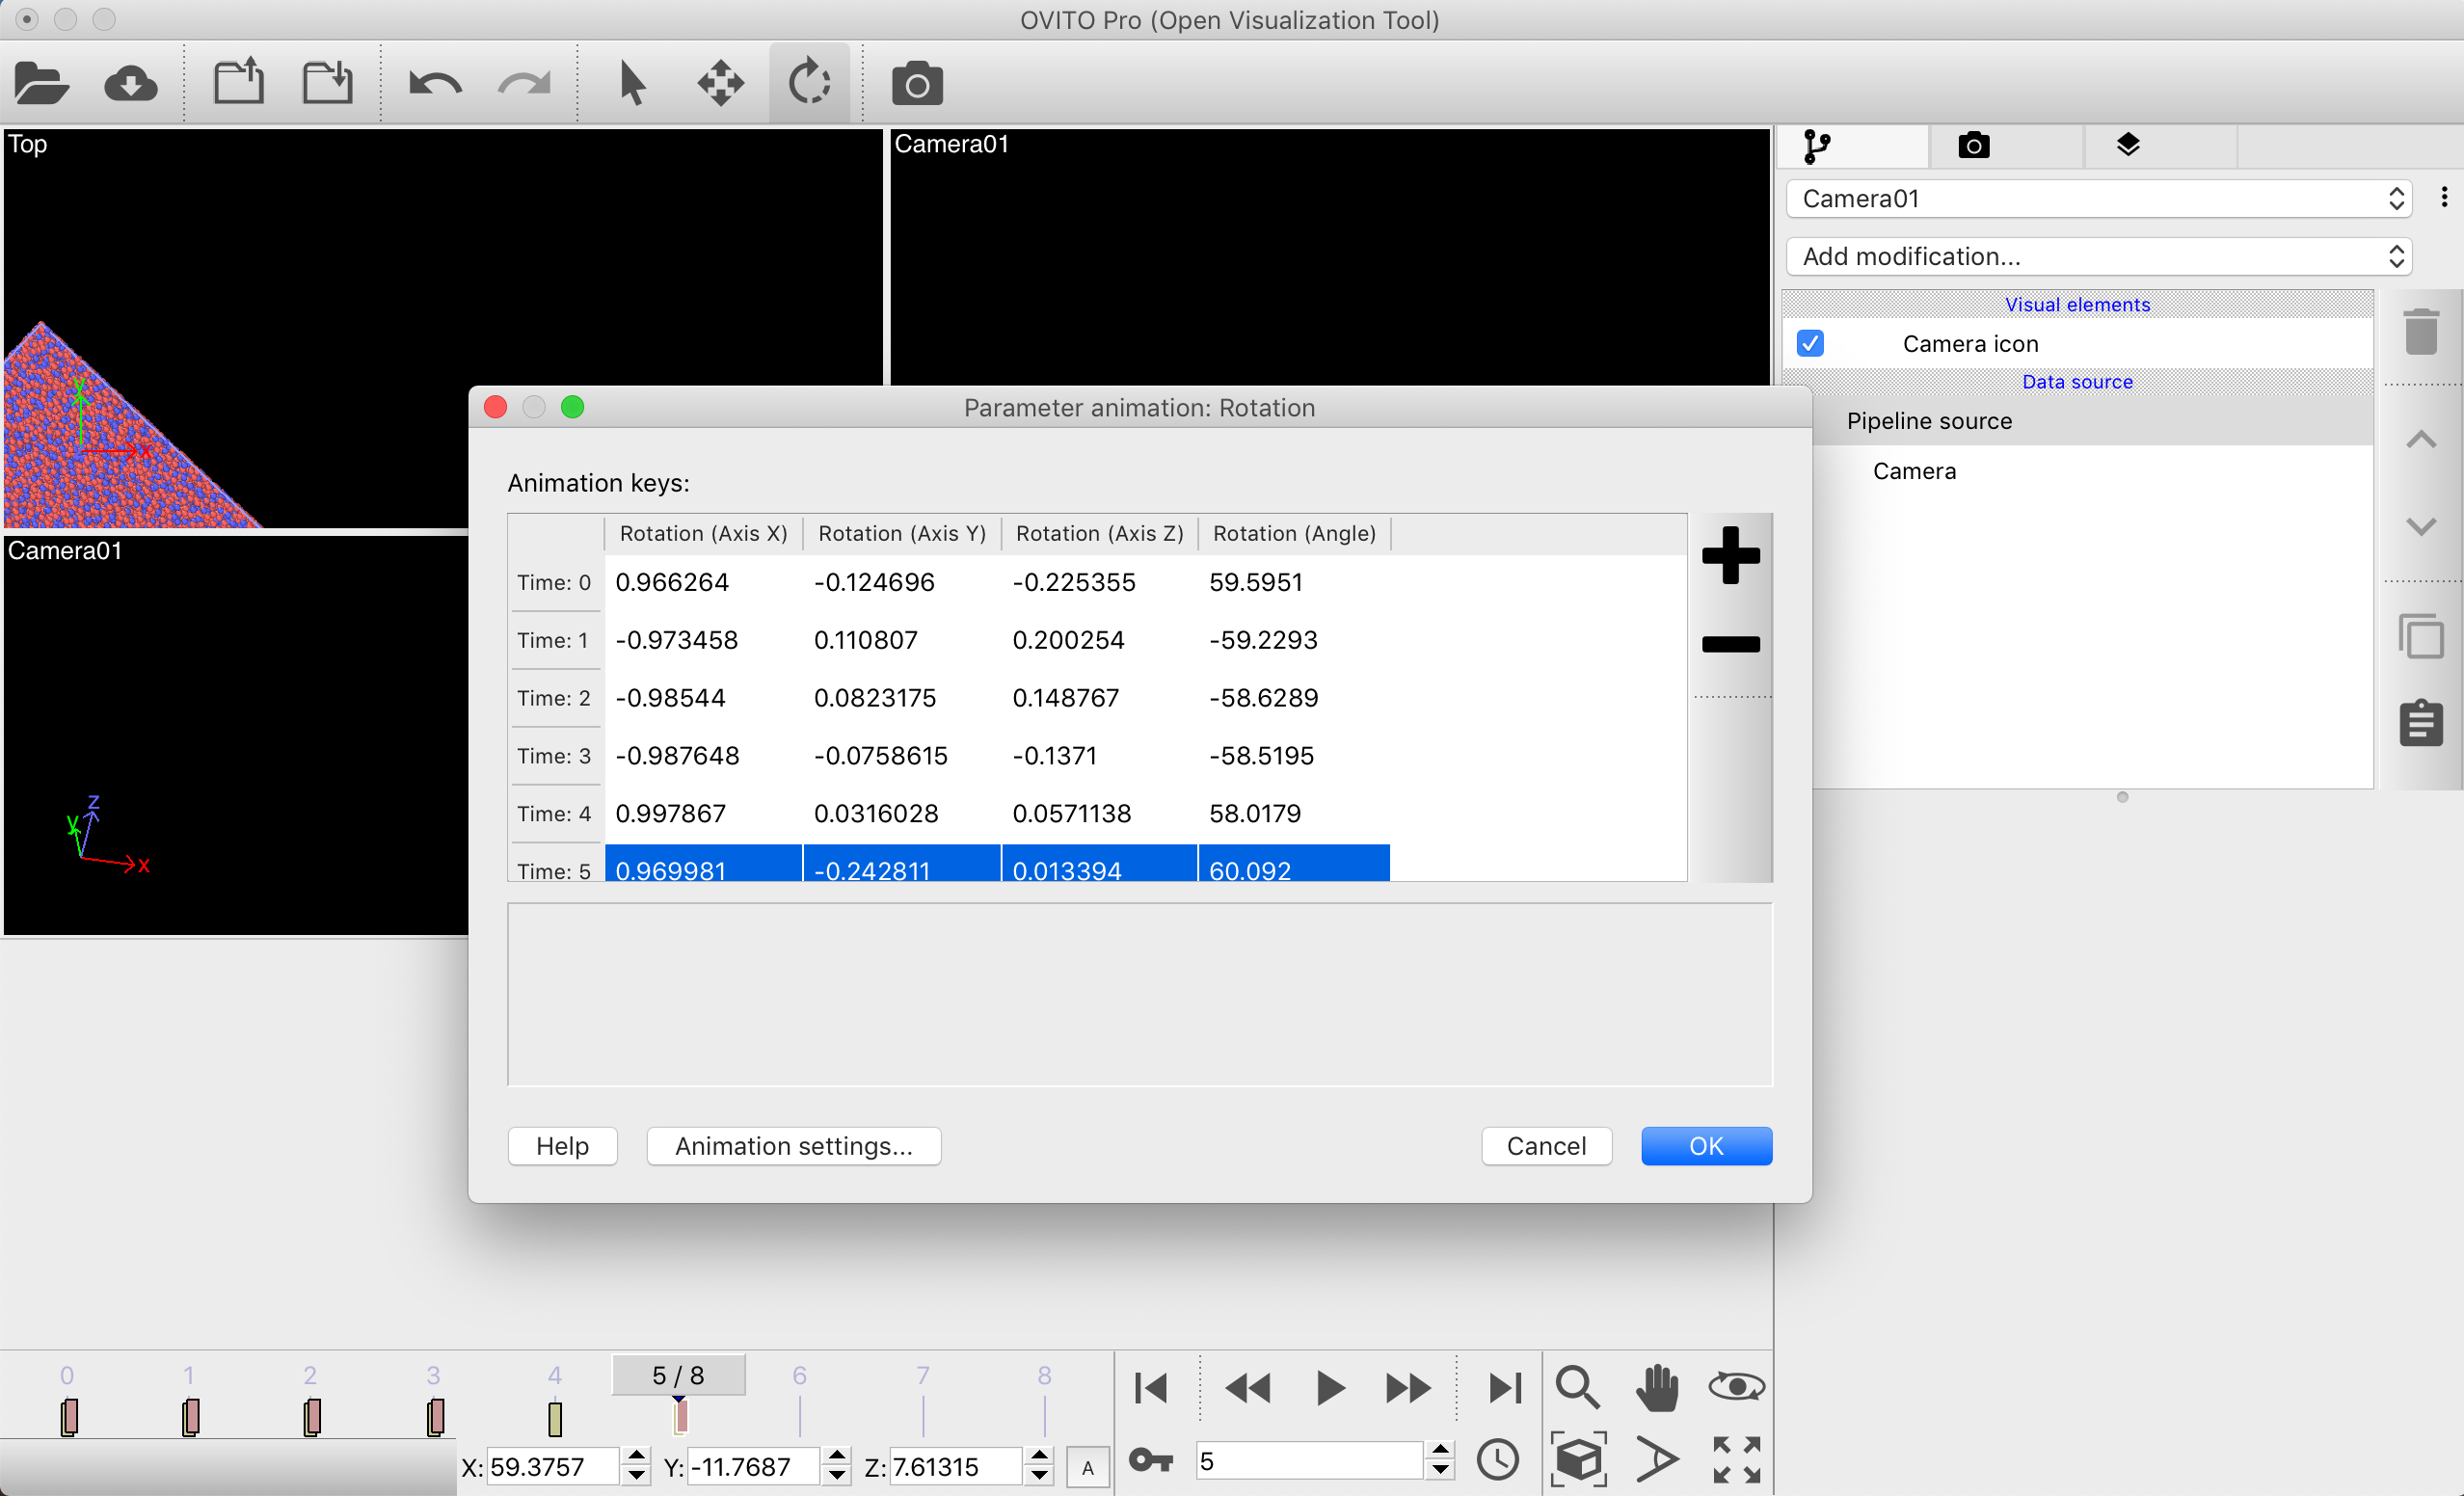Select the Orbit camera tool
The width and height of the screenshot is (2464, 1496).
tap(1735, 1387)
